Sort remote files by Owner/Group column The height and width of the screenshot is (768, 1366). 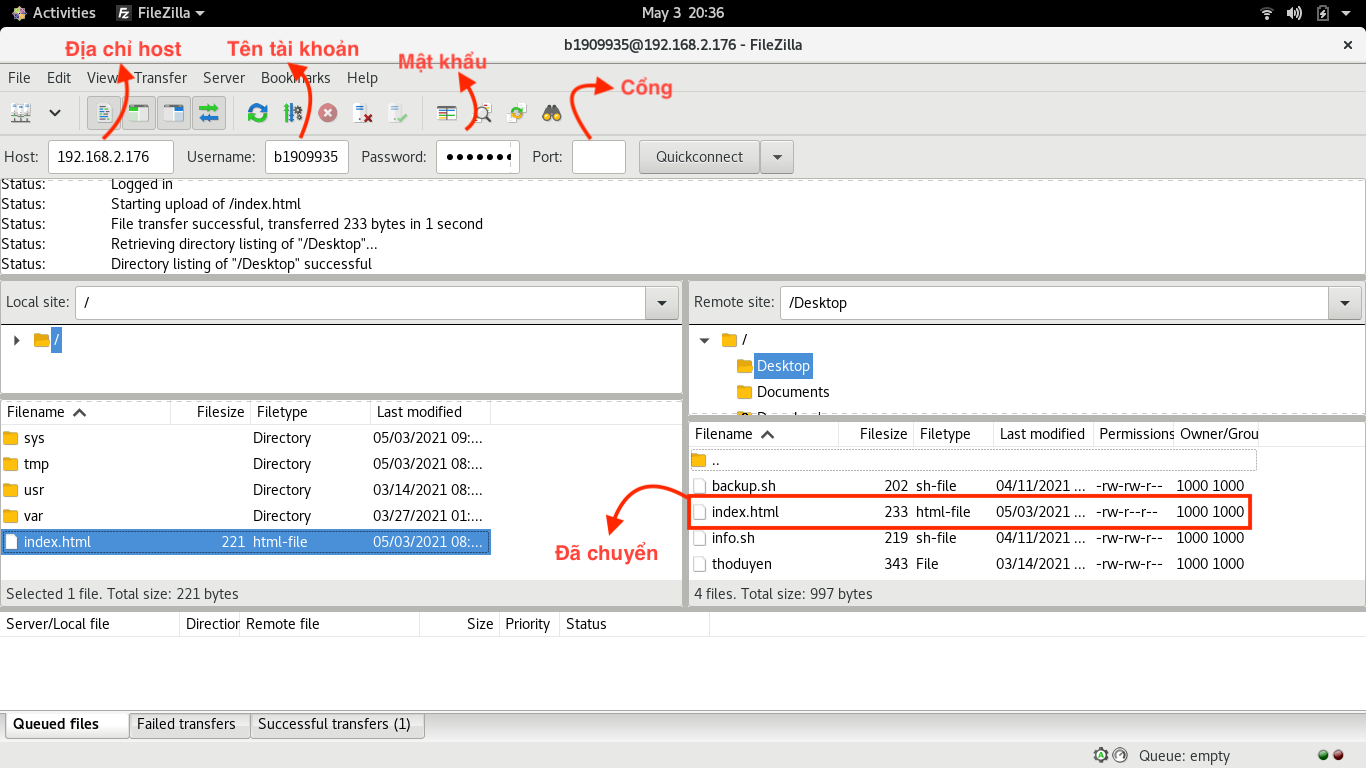(1217, 434)
